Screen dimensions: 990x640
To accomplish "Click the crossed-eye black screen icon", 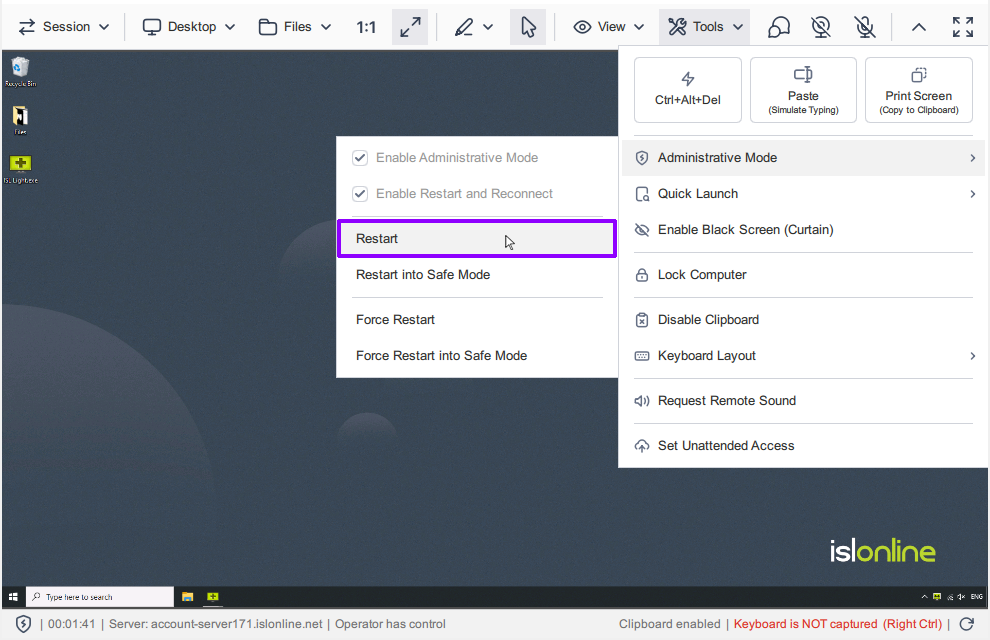I will coord(641,230).
